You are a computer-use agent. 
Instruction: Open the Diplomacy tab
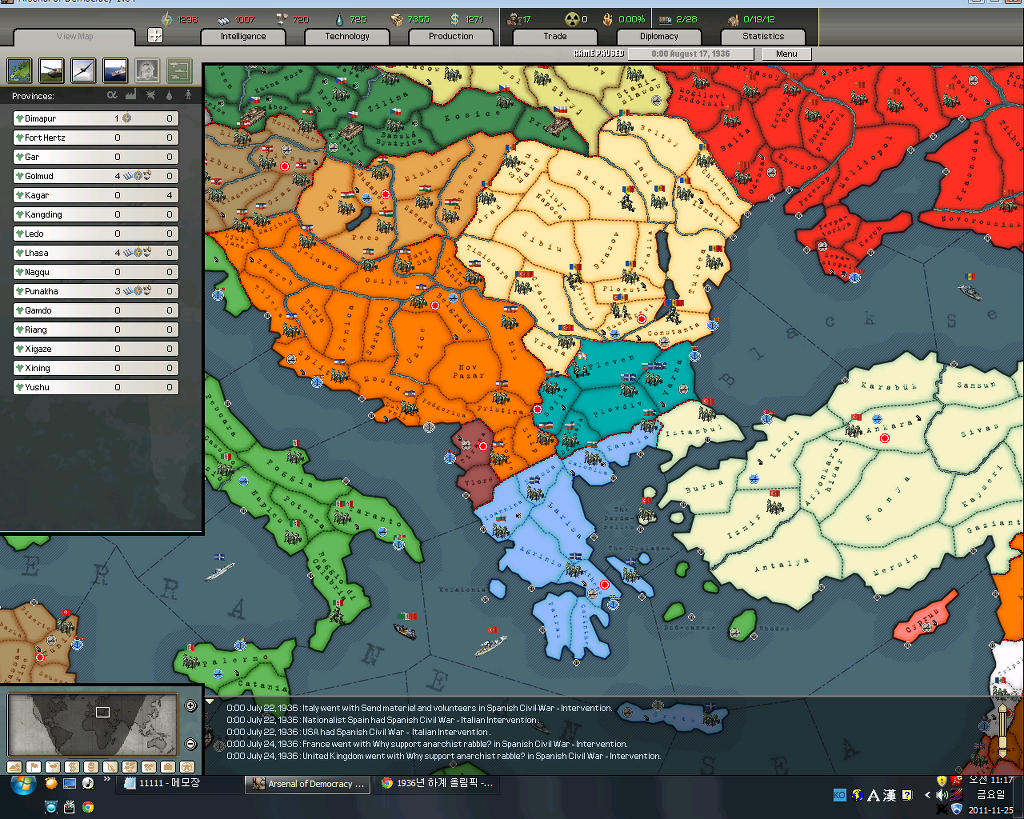click(659, 37)
